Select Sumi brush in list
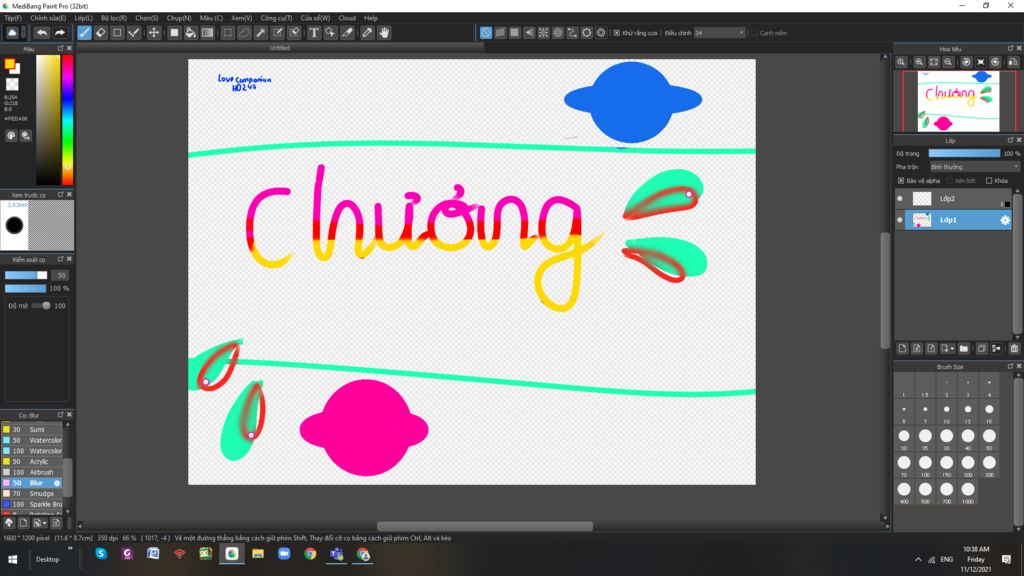 32,430
